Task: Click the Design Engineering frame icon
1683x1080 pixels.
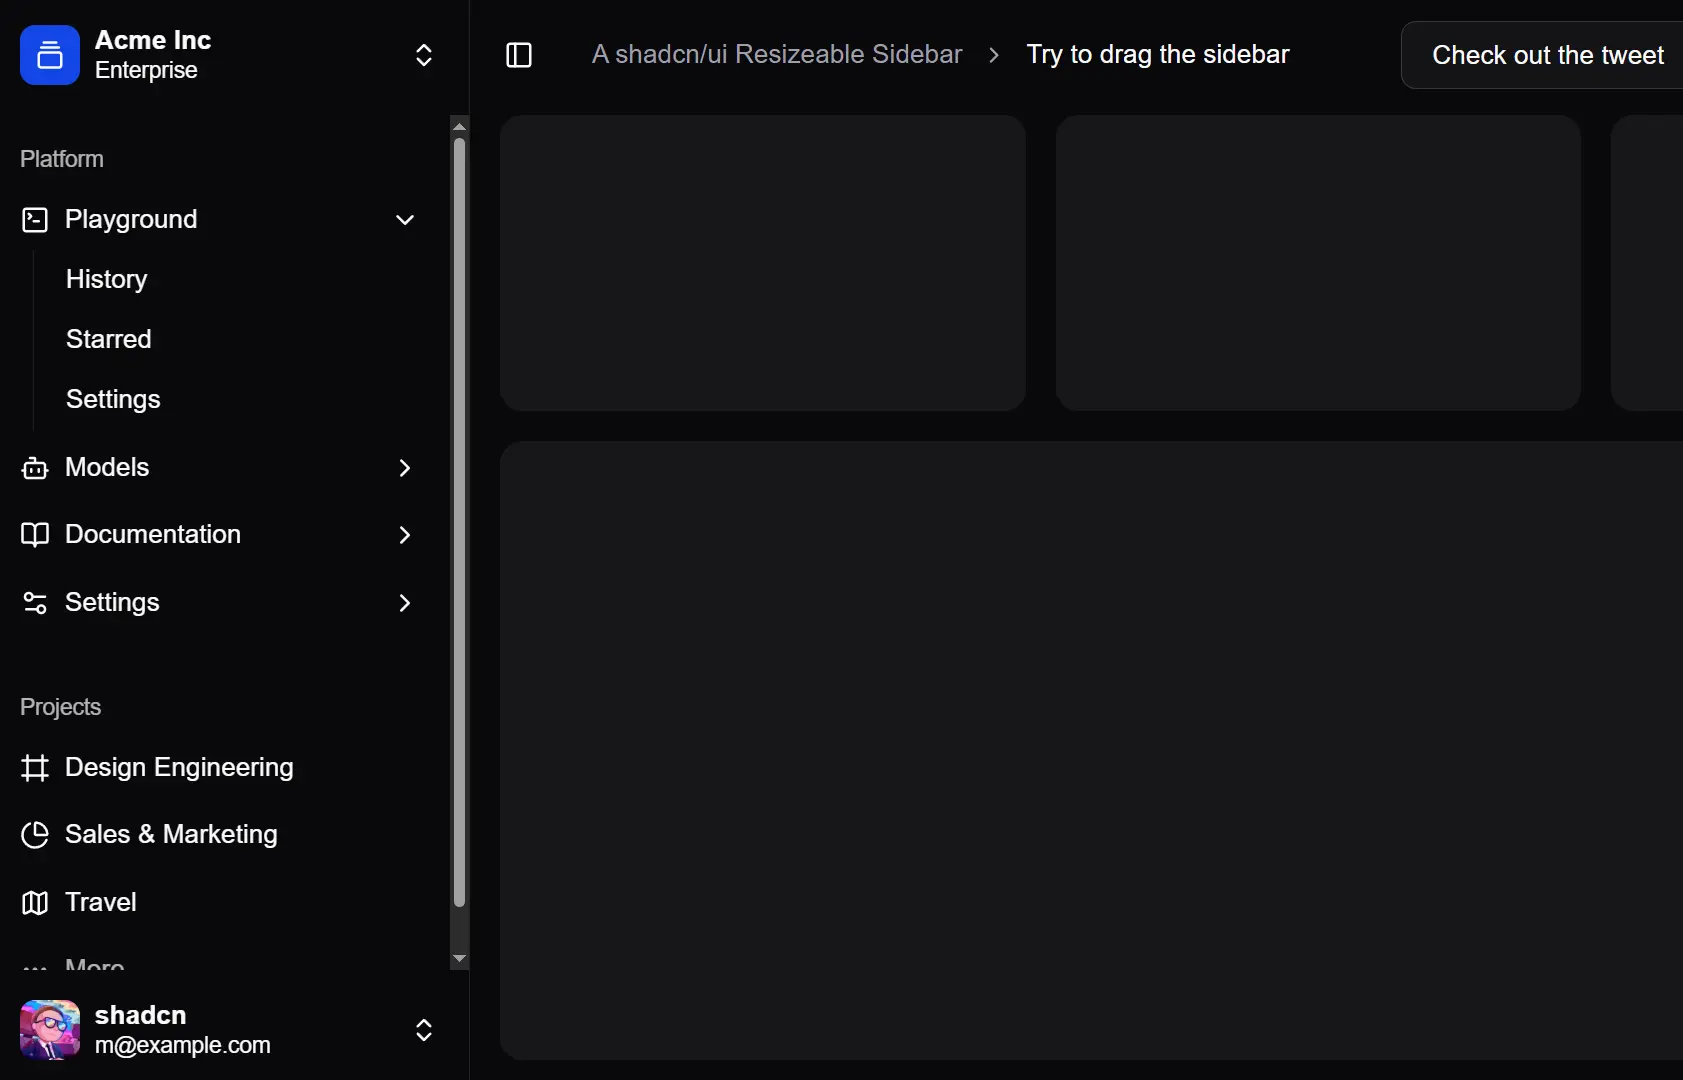Action: tap(35, 768)
